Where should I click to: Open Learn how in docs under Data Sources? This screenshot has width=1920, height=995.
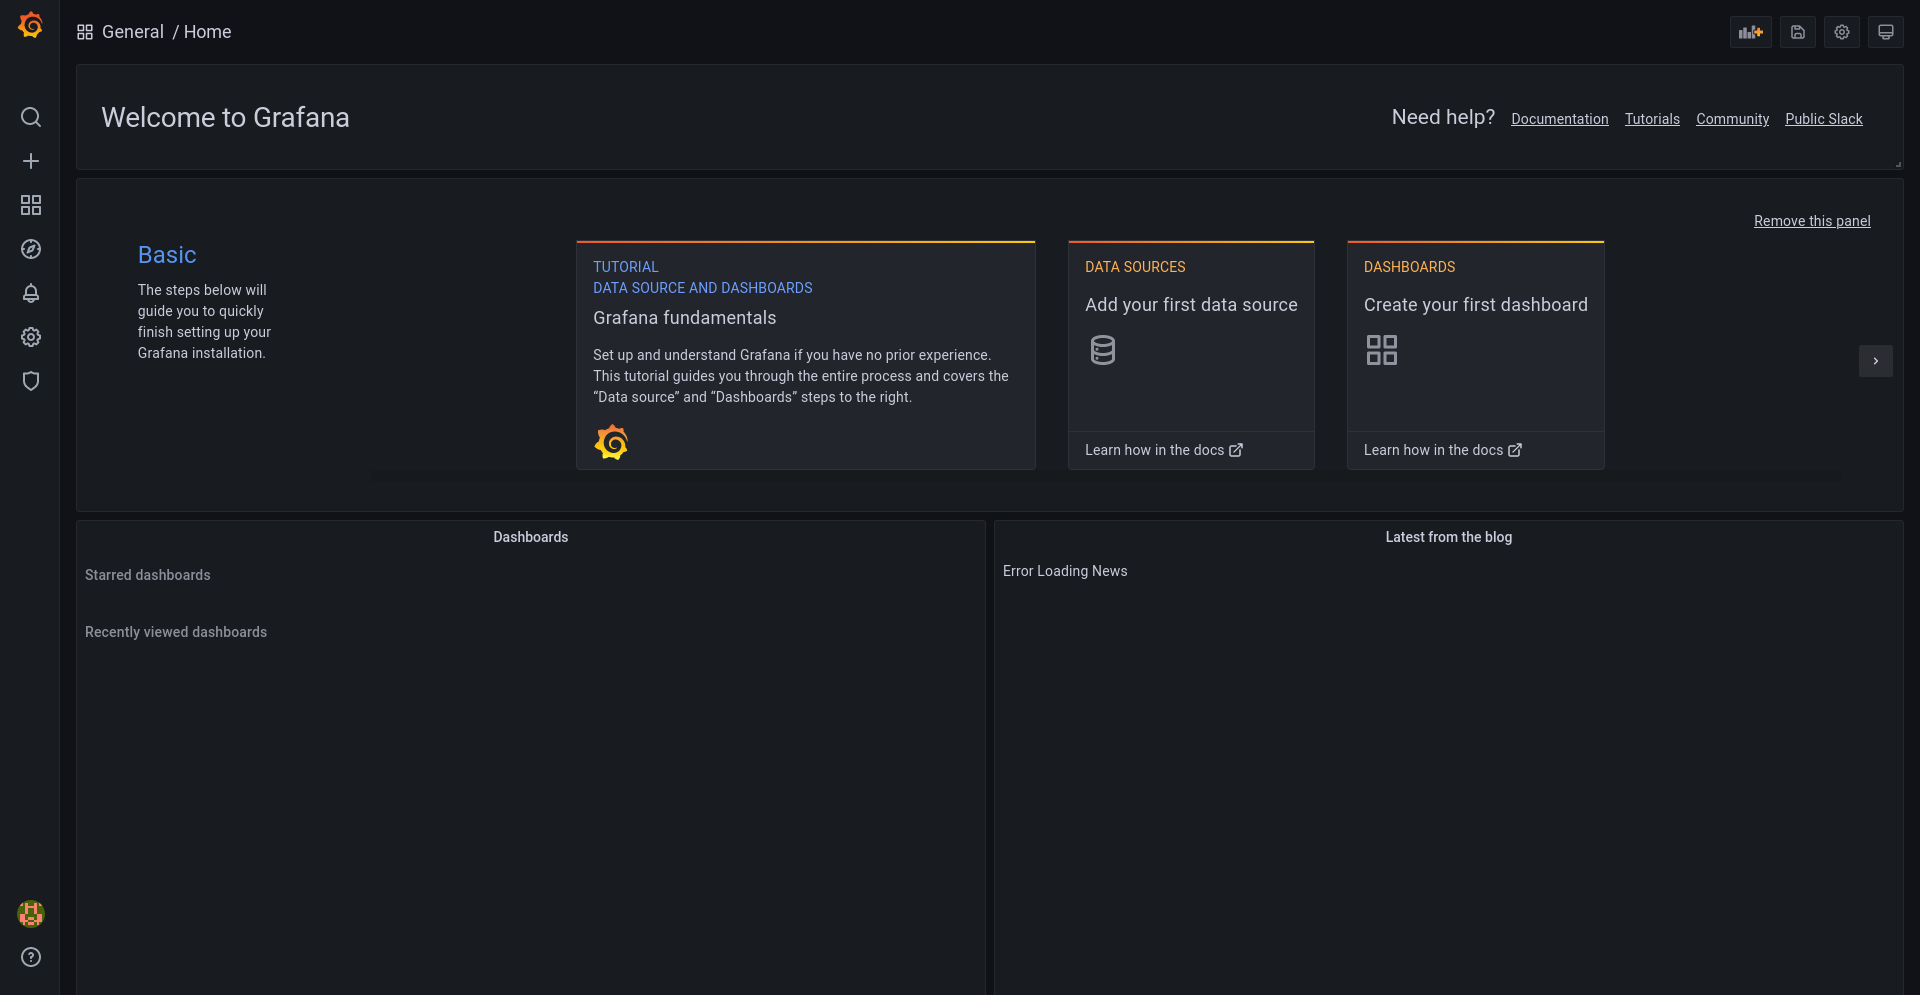coord(1163,450)
